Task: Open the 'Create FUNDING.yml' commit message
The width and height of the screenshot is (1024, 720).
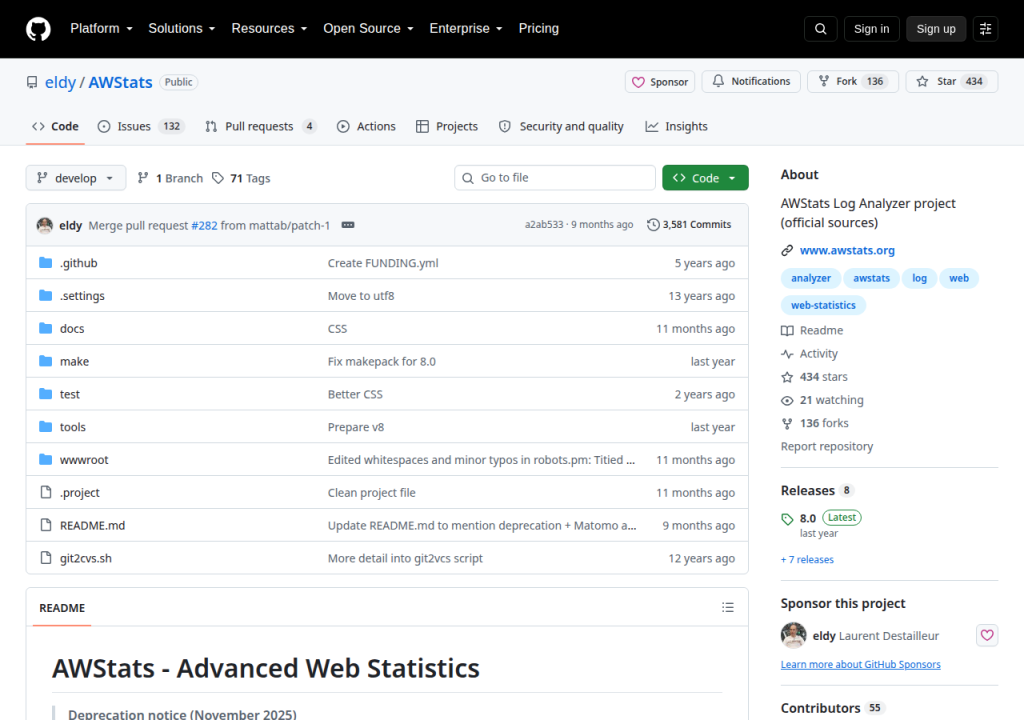Action: [383, 263]
